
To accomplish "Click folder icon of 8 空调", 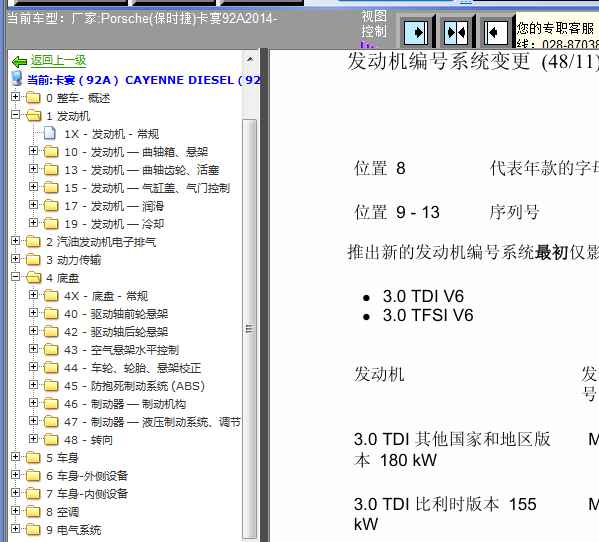I will 33,511.
